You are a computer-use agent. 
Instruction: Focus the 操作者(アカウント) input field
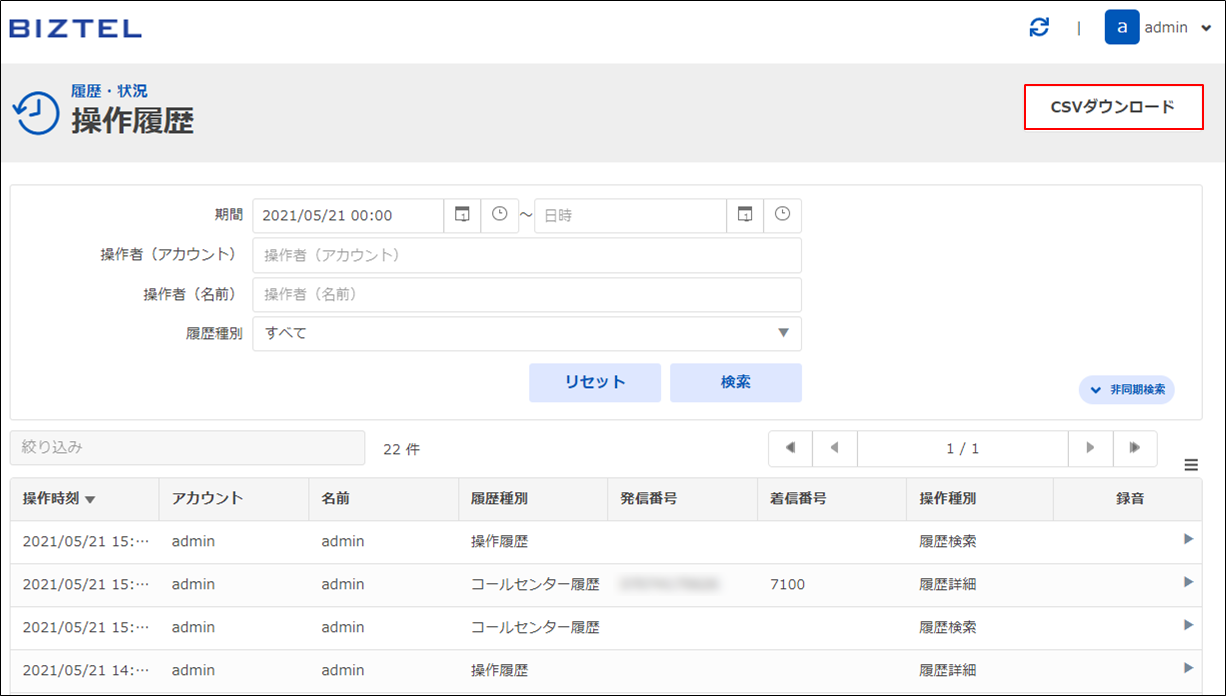coord(527,255)
